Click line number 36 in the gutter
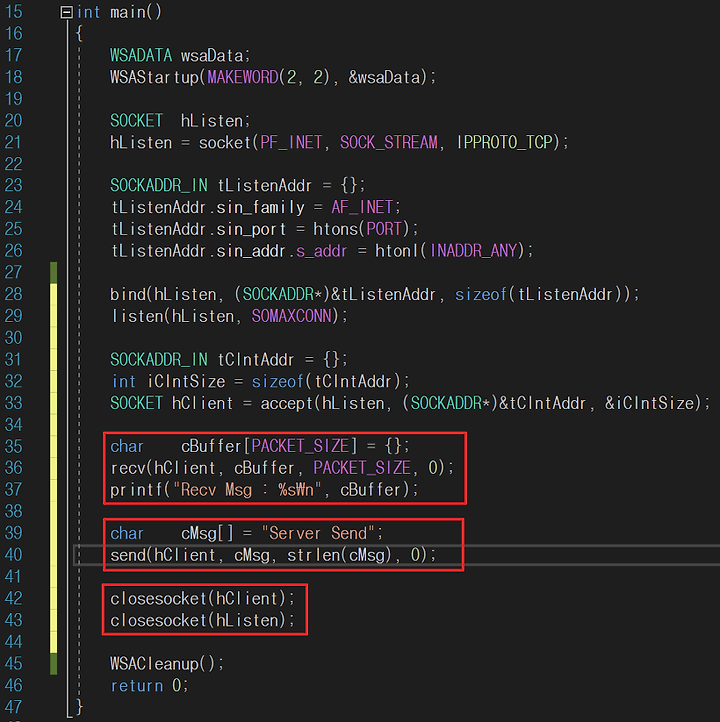The height and width of the screenshot is (722, 720). click(13, 468)
